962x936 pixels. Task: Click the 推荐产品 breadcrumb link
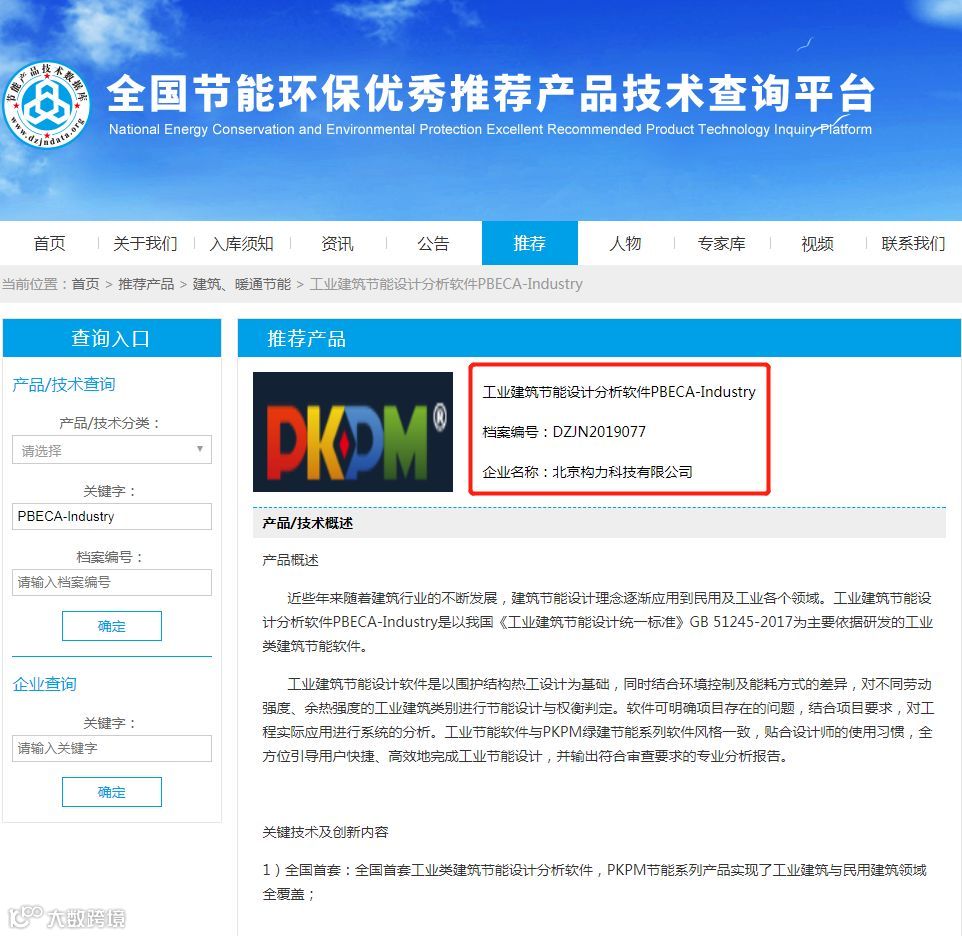(146, 284)
